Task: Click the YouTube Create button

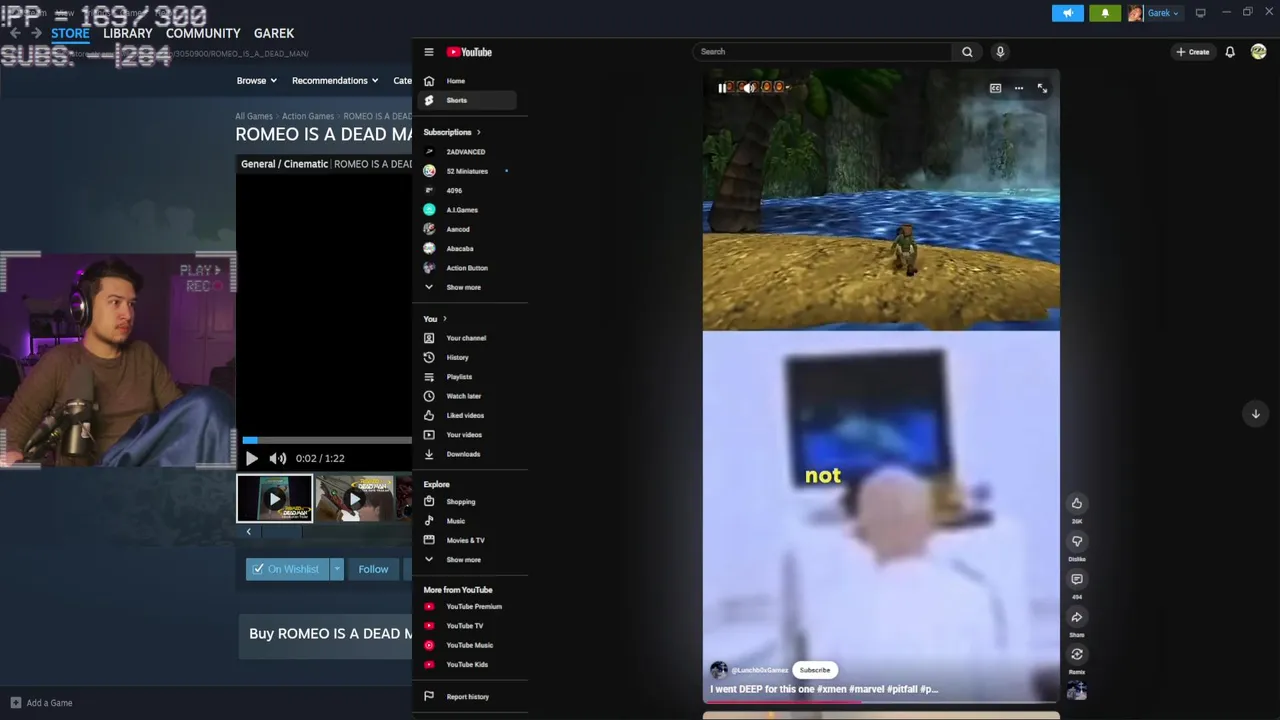Action: click(x=1193, y=52)
